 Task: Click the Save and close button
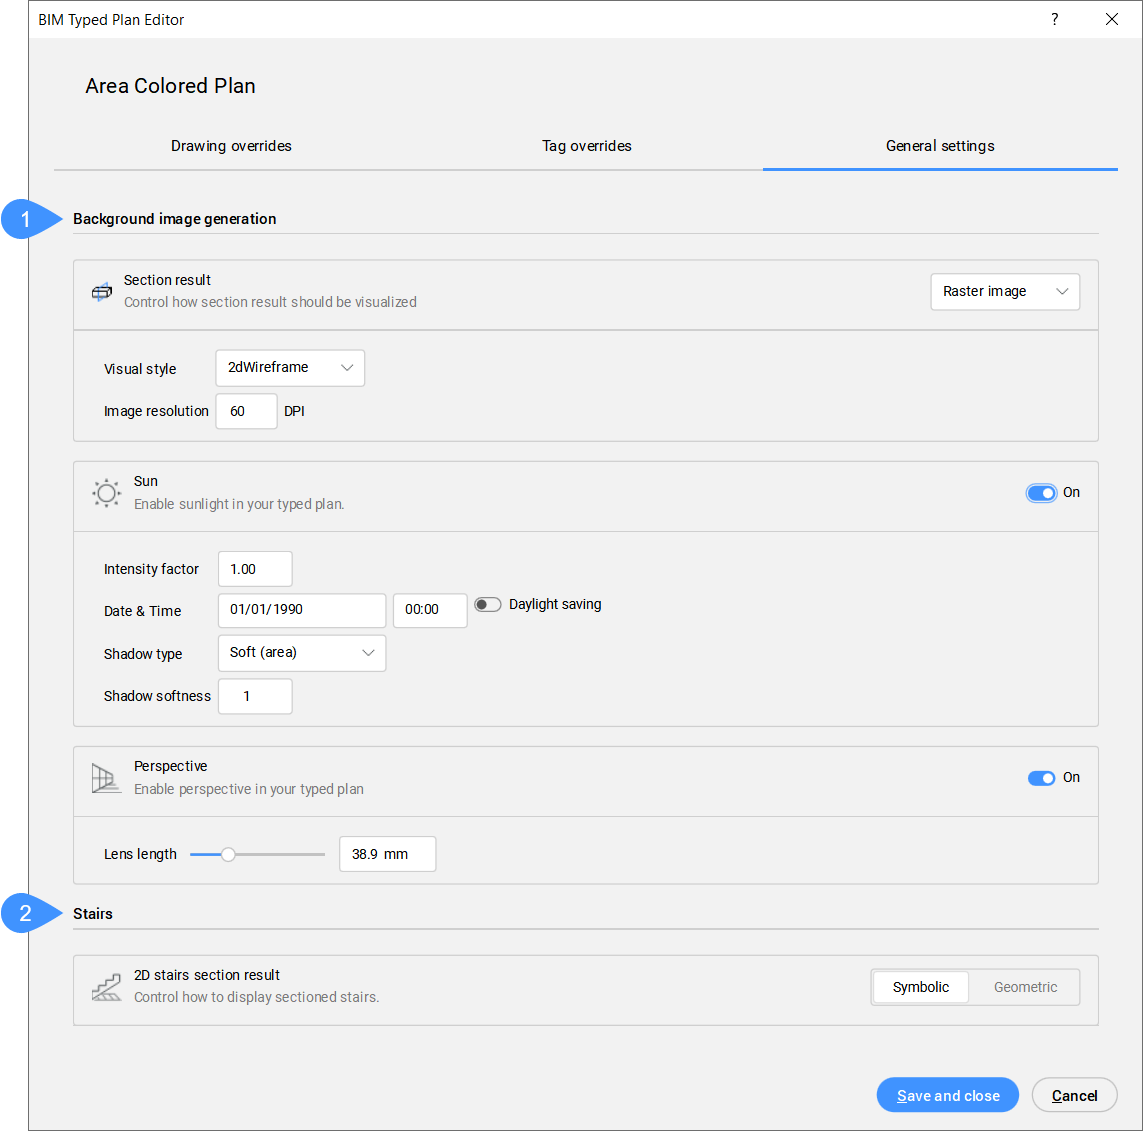tap(947, 1095)
